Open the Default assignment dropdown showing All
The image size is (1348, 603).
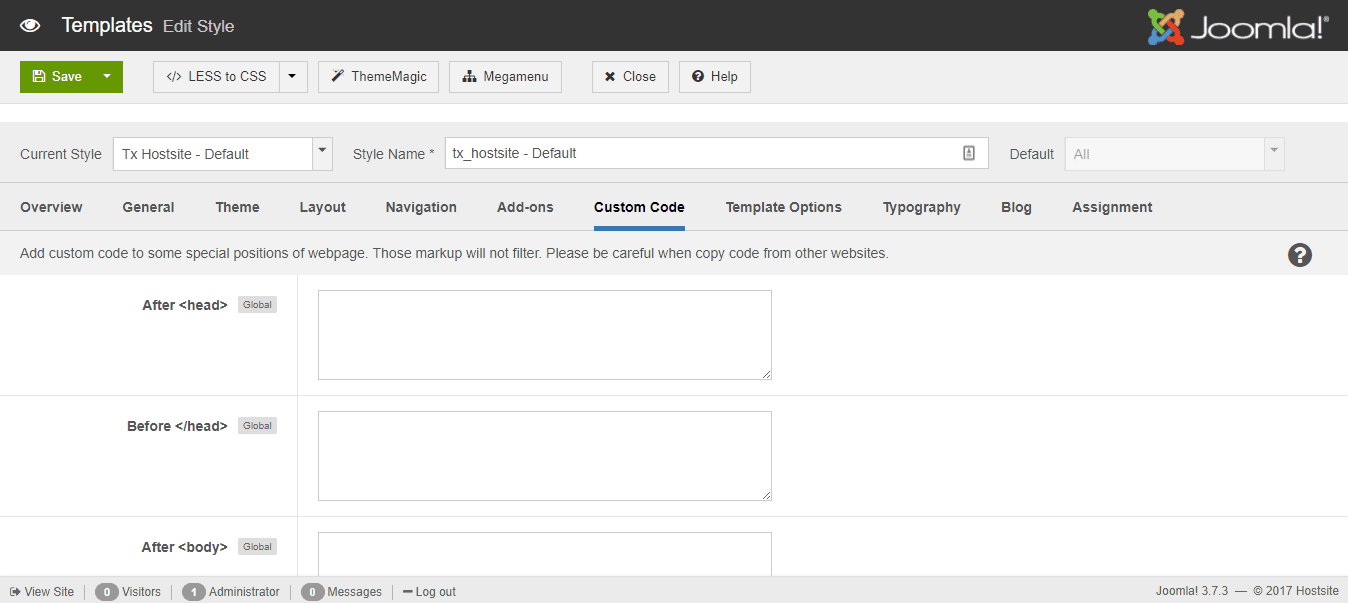[x=1272, y=153]
